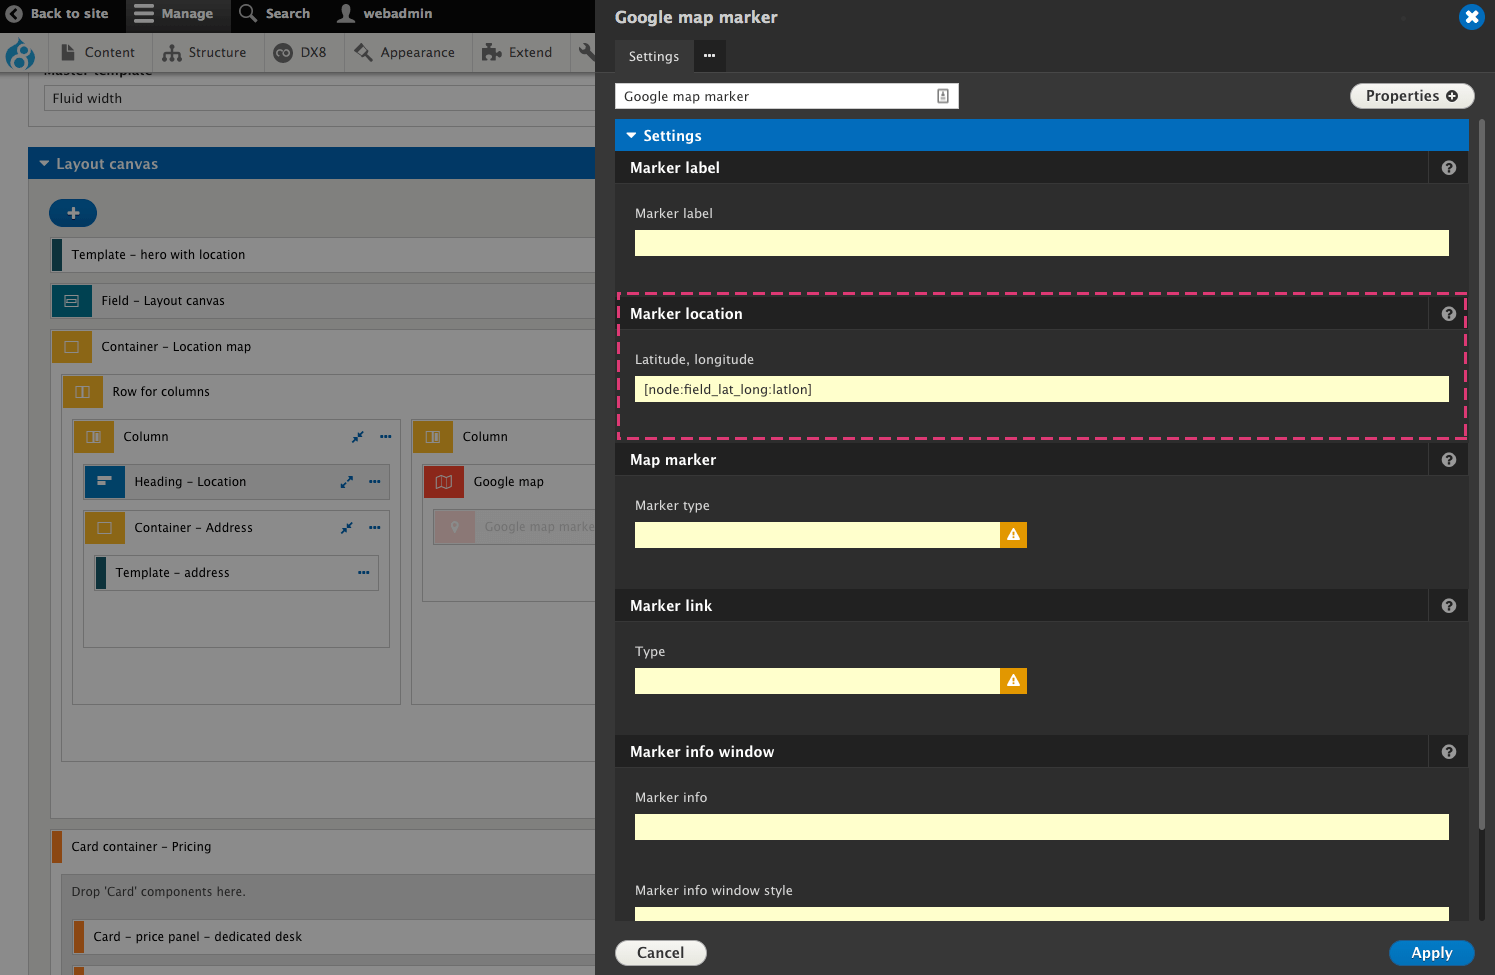Image resolution: width=1495 pixels, height=975 pixels.
Task: Open more options on Heading – Location
Action: [x=375, y=482]
